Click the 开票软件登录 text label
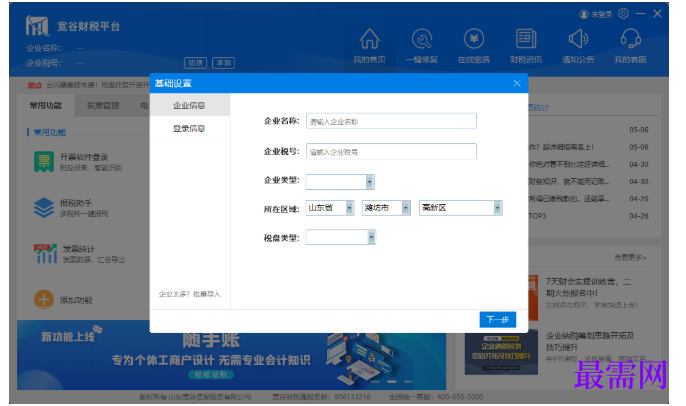Image resolution: width=686 pixels, height=406 pixels. (x=84, y=157)
